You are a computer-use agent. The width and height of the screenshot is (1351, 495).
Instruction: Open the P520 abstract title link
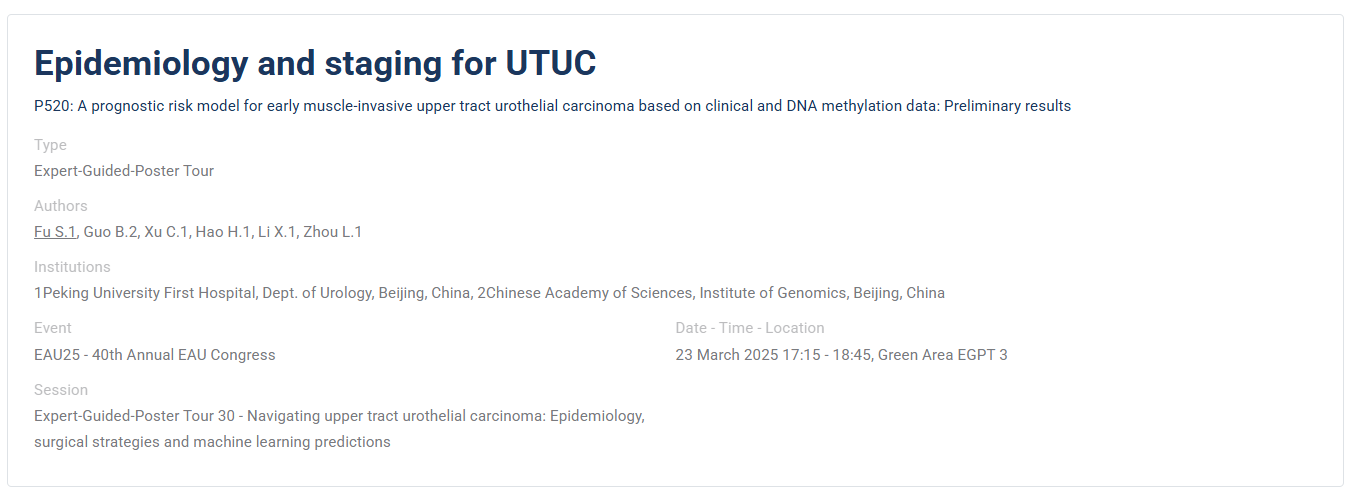(552, 106)
